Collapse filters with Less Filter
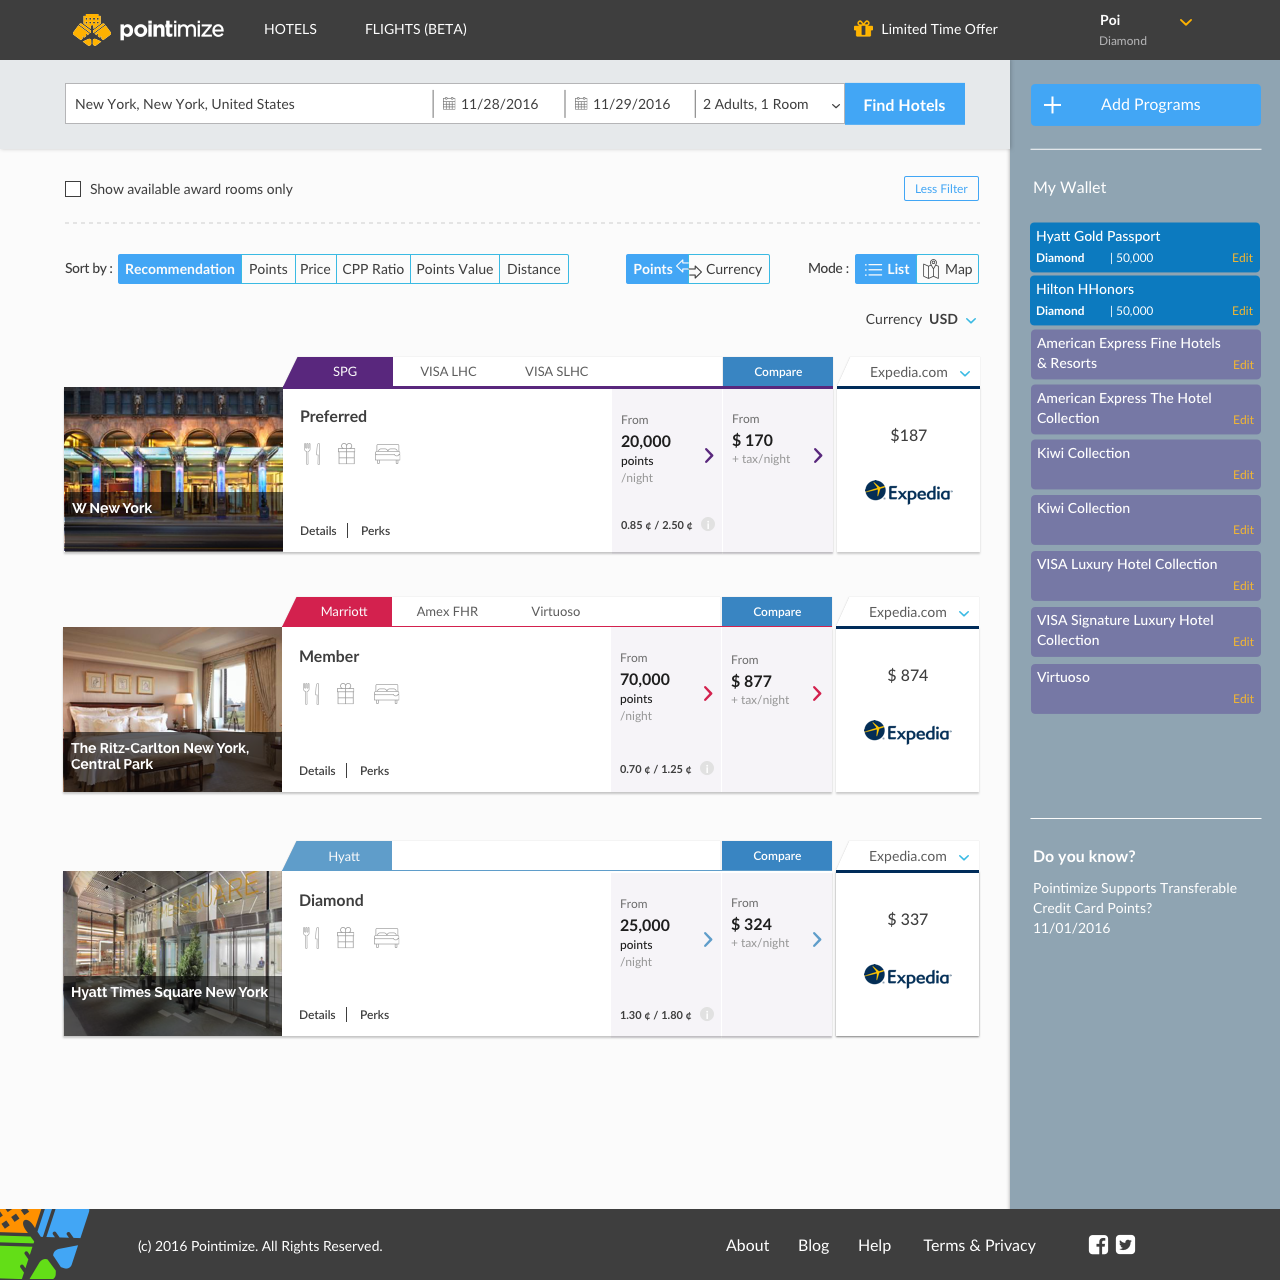Image resolution: width=1280 pixels, height=1280 pixels. (x=941, y=188)
